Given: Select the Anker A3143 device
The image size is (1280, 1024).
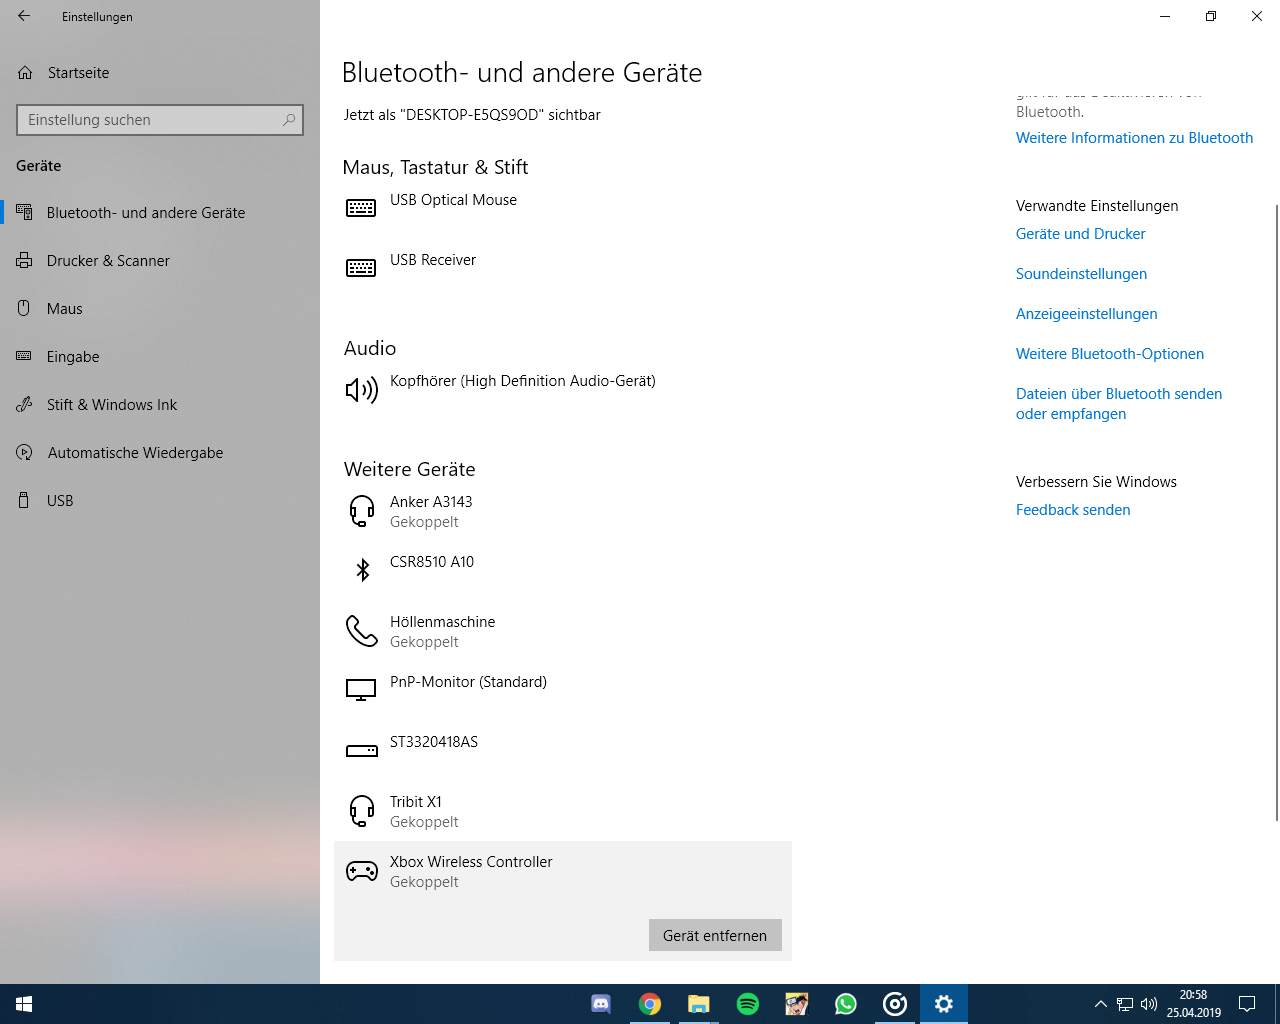Looking at the screenshot, I should click(563, 511).
